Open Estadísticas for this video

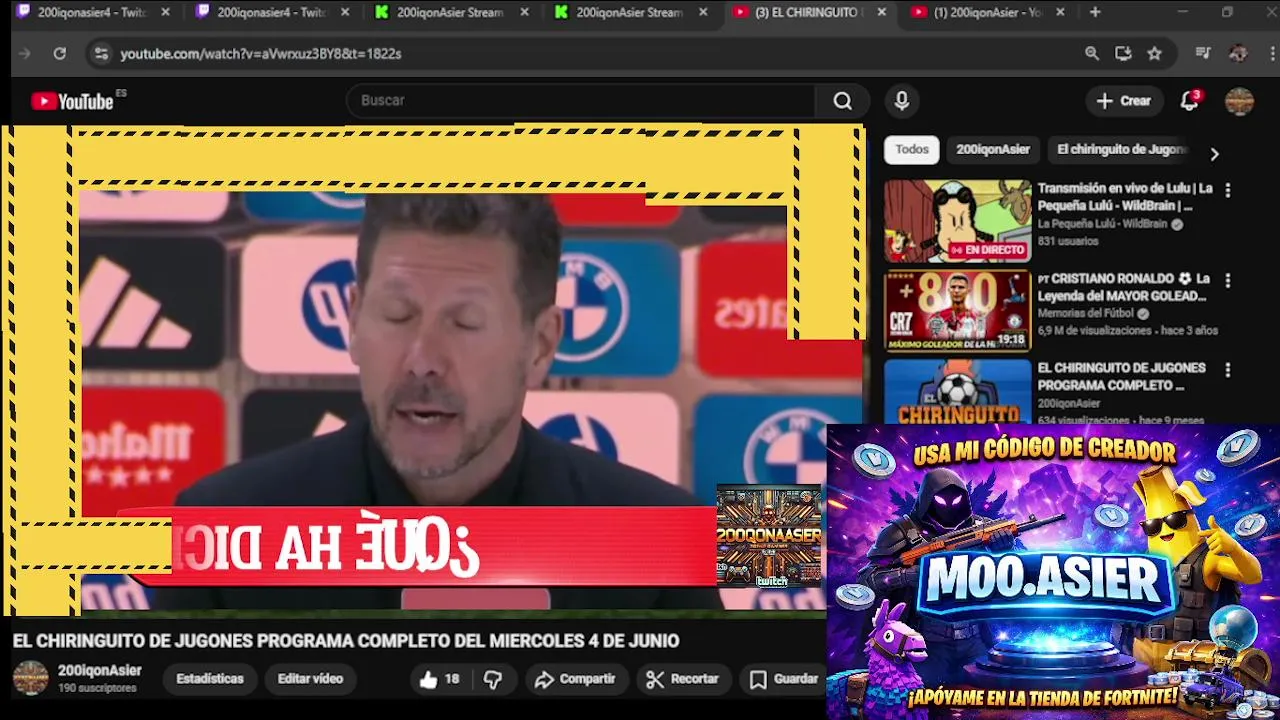pyautogui.click(x=210, y=679)
